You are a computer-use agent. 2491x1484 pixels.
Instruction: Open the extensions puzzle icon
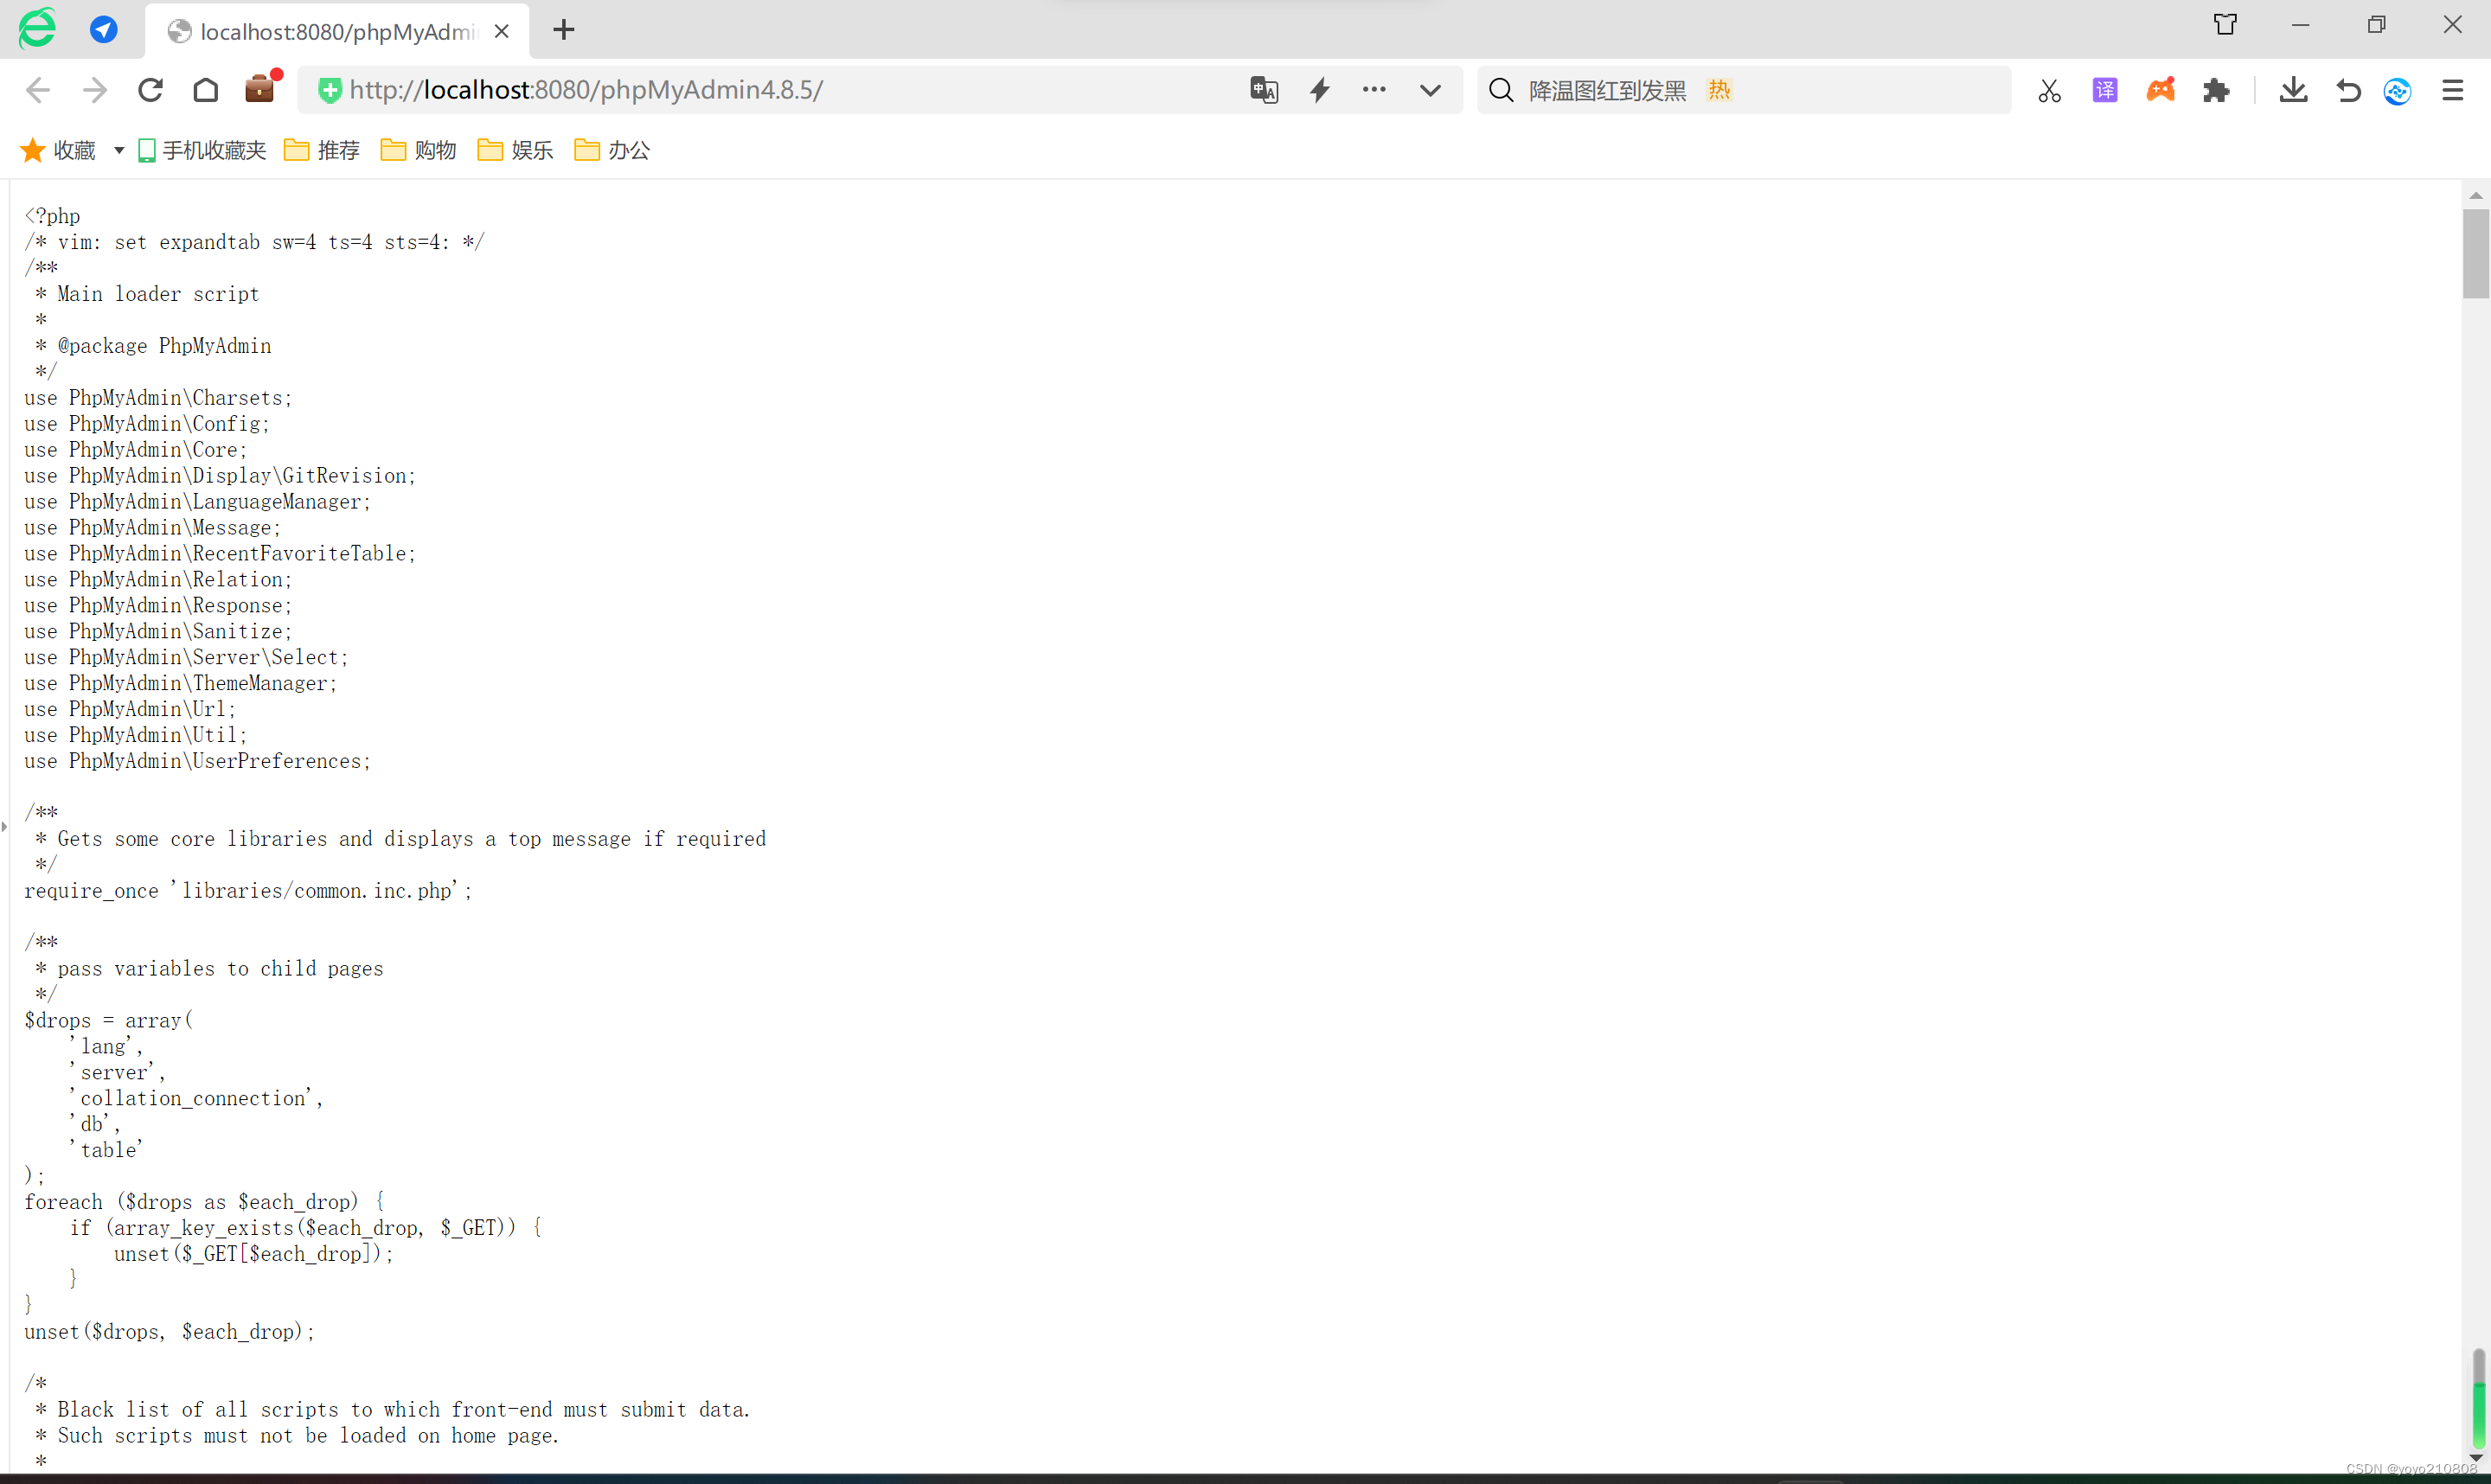[2217, 90]
